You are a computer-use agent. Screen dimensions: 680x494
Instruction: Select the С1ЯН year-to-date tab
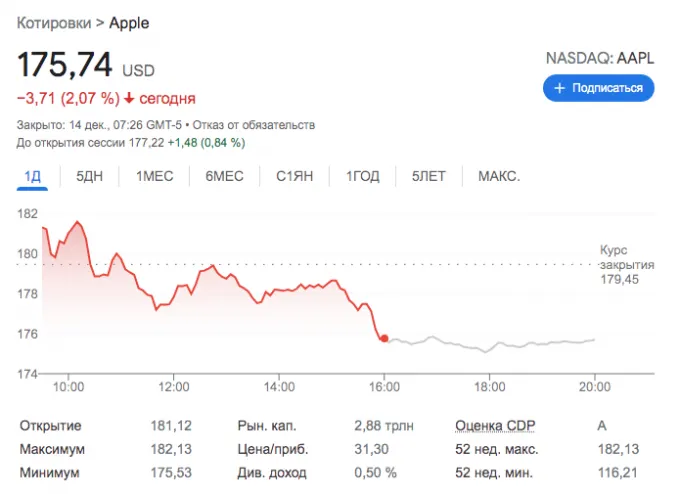(x=295, y=176)
